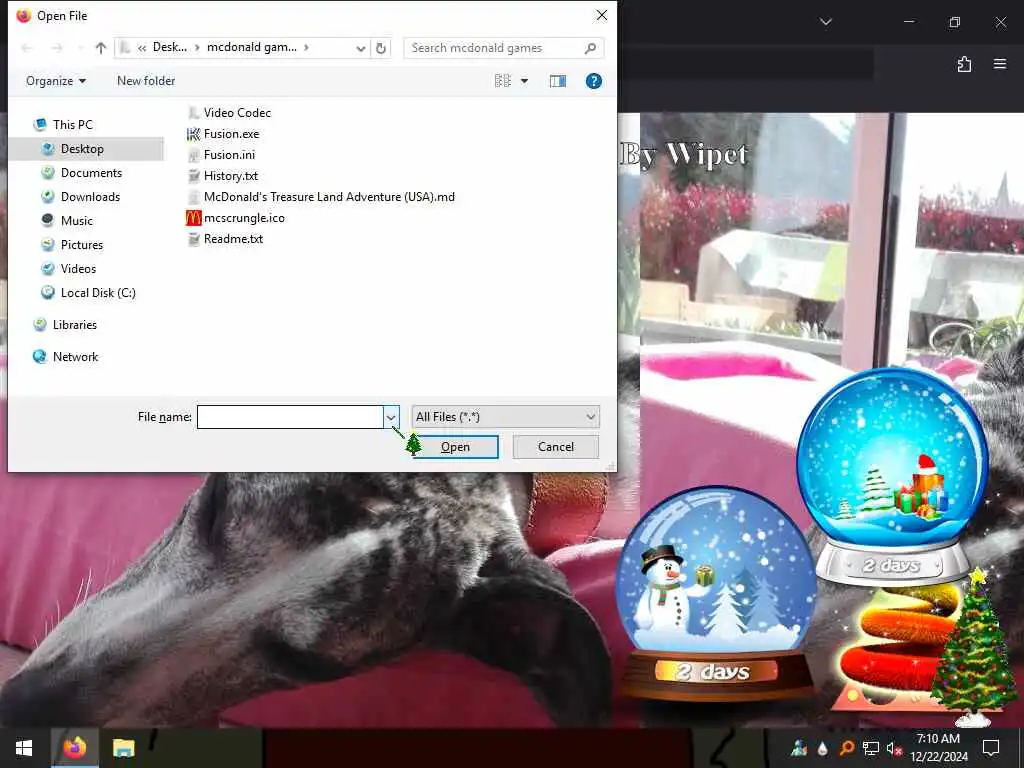Click the volume speaker tray icon

pyautogui.click(x=893, y=748)
